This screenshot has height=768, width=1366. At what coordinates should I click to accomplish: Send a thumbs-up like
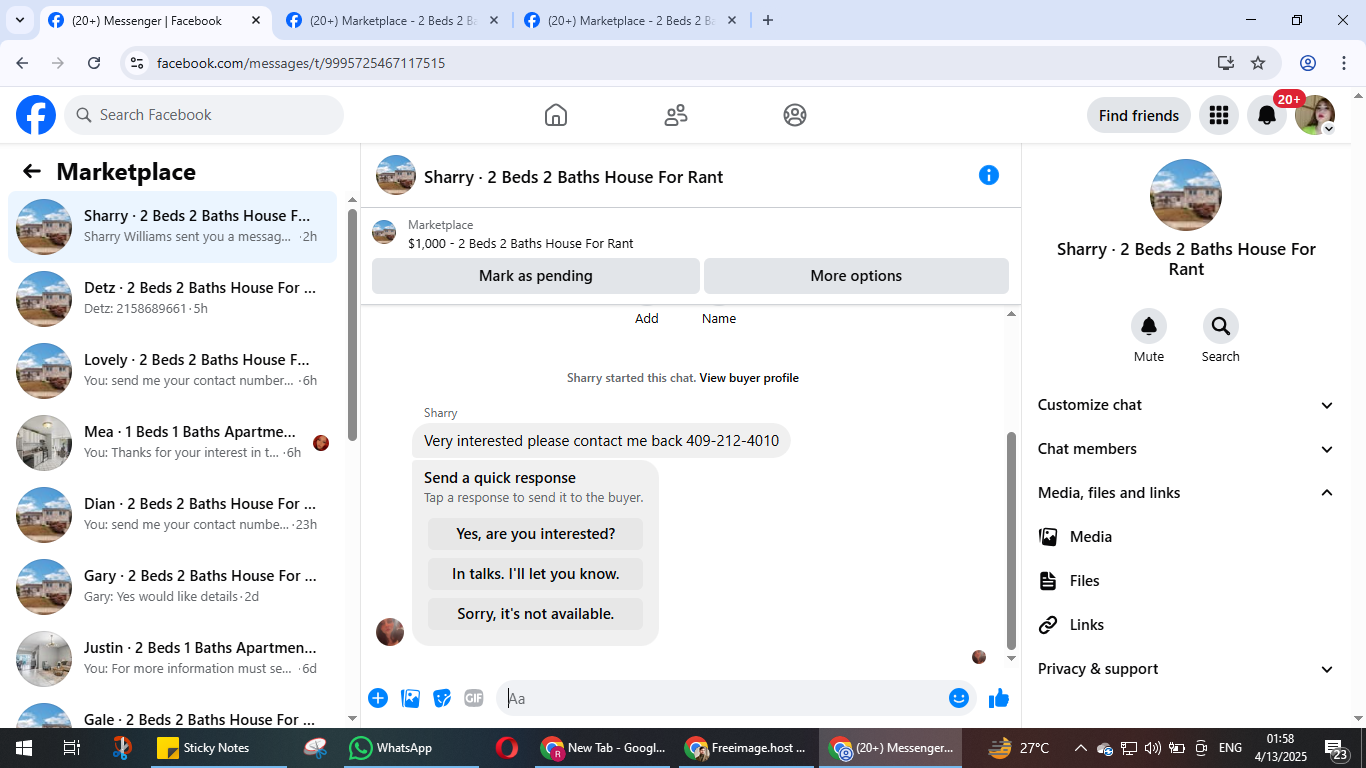pos(999,698)
